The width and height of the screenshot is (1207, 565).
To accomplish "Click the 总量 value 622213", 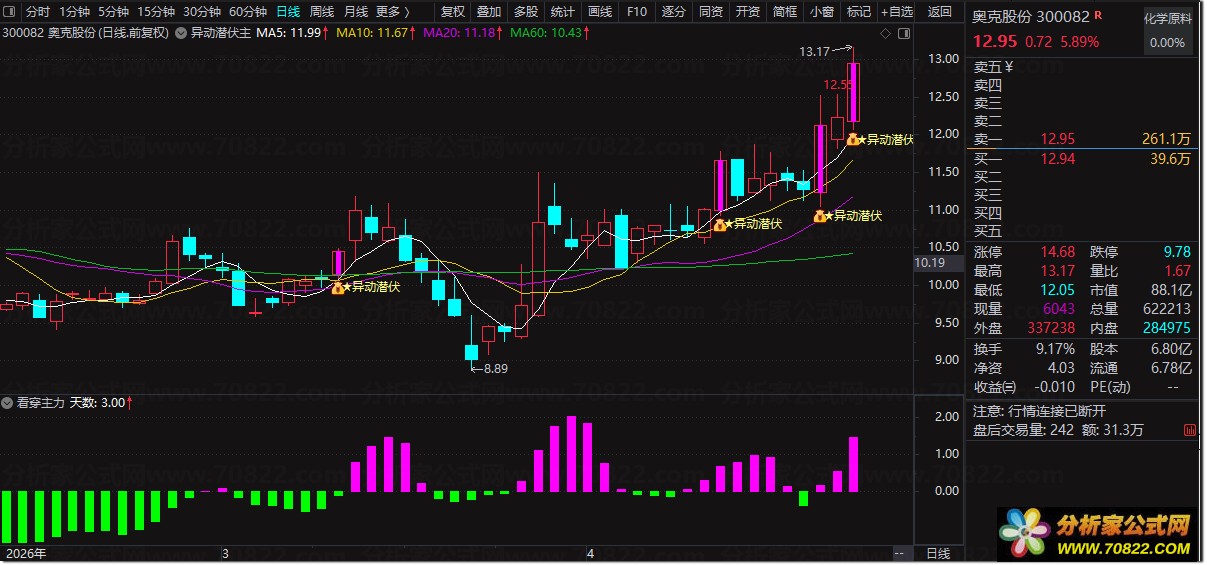I will coord(1167,309).
